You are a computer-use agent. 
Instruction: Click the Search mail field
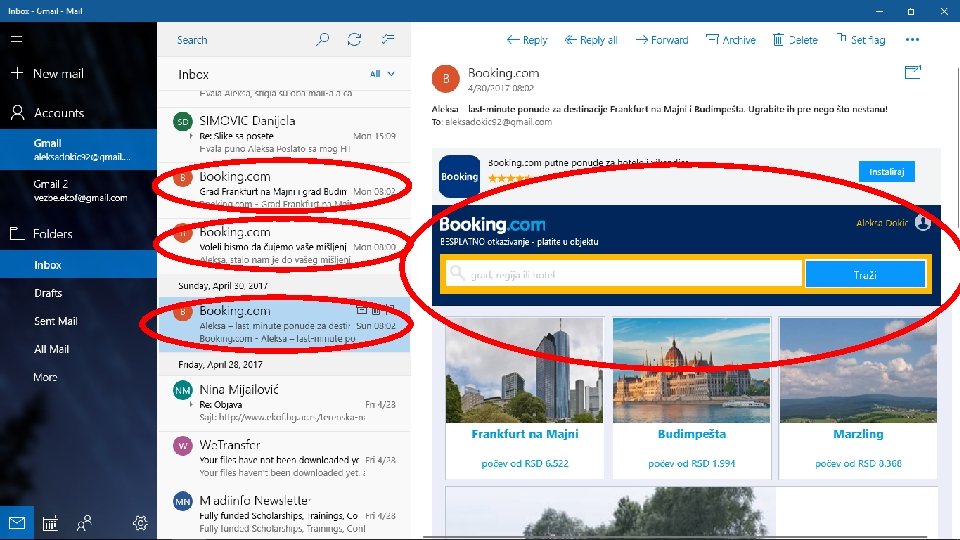239,40
